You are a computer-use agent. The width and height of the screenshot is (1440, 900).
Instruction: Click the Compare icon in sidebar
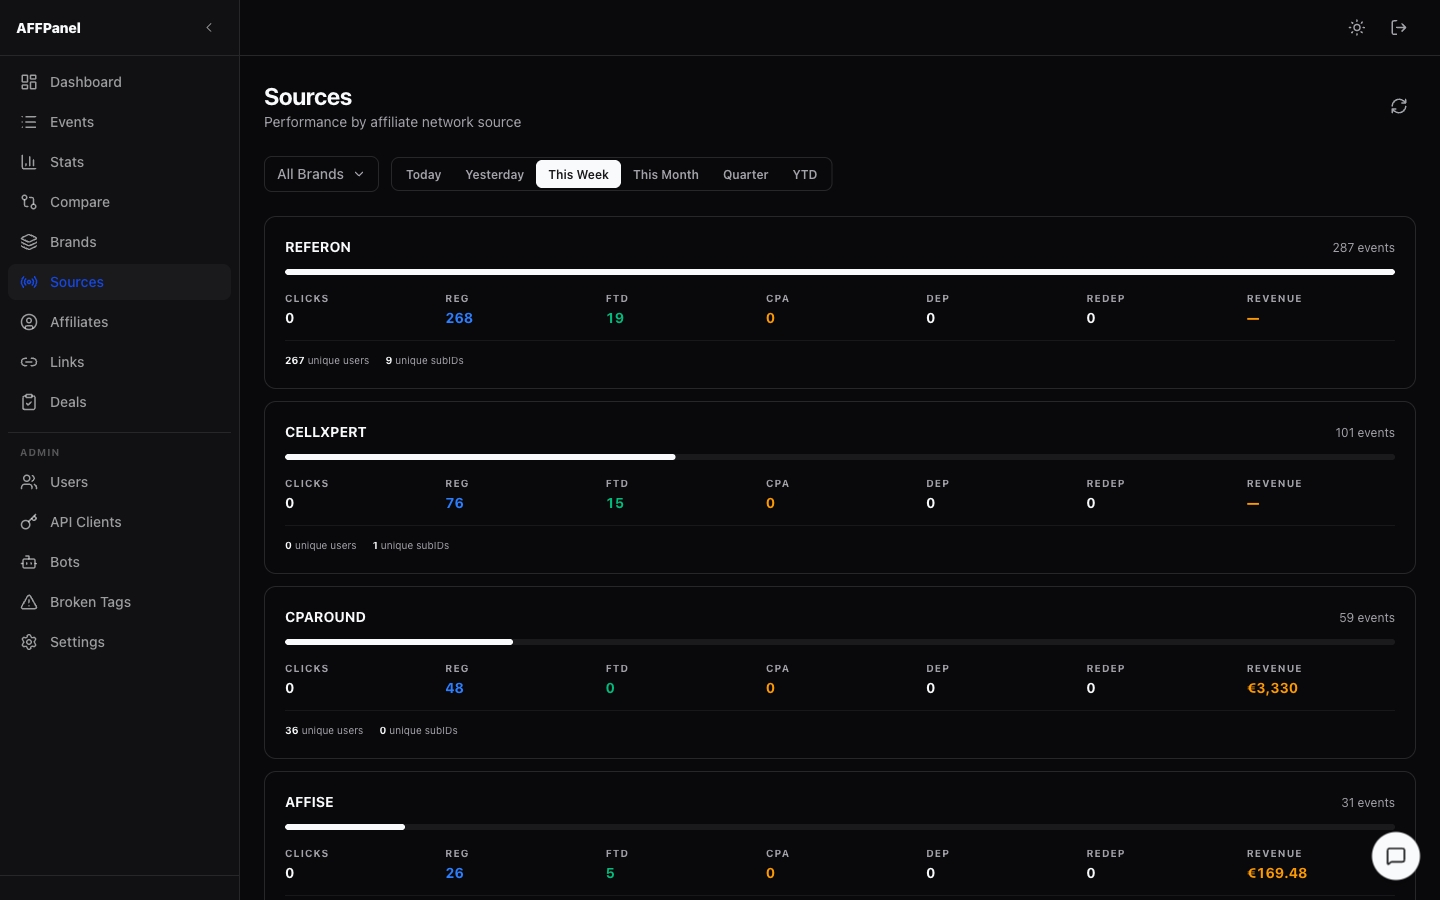[29, 201]
